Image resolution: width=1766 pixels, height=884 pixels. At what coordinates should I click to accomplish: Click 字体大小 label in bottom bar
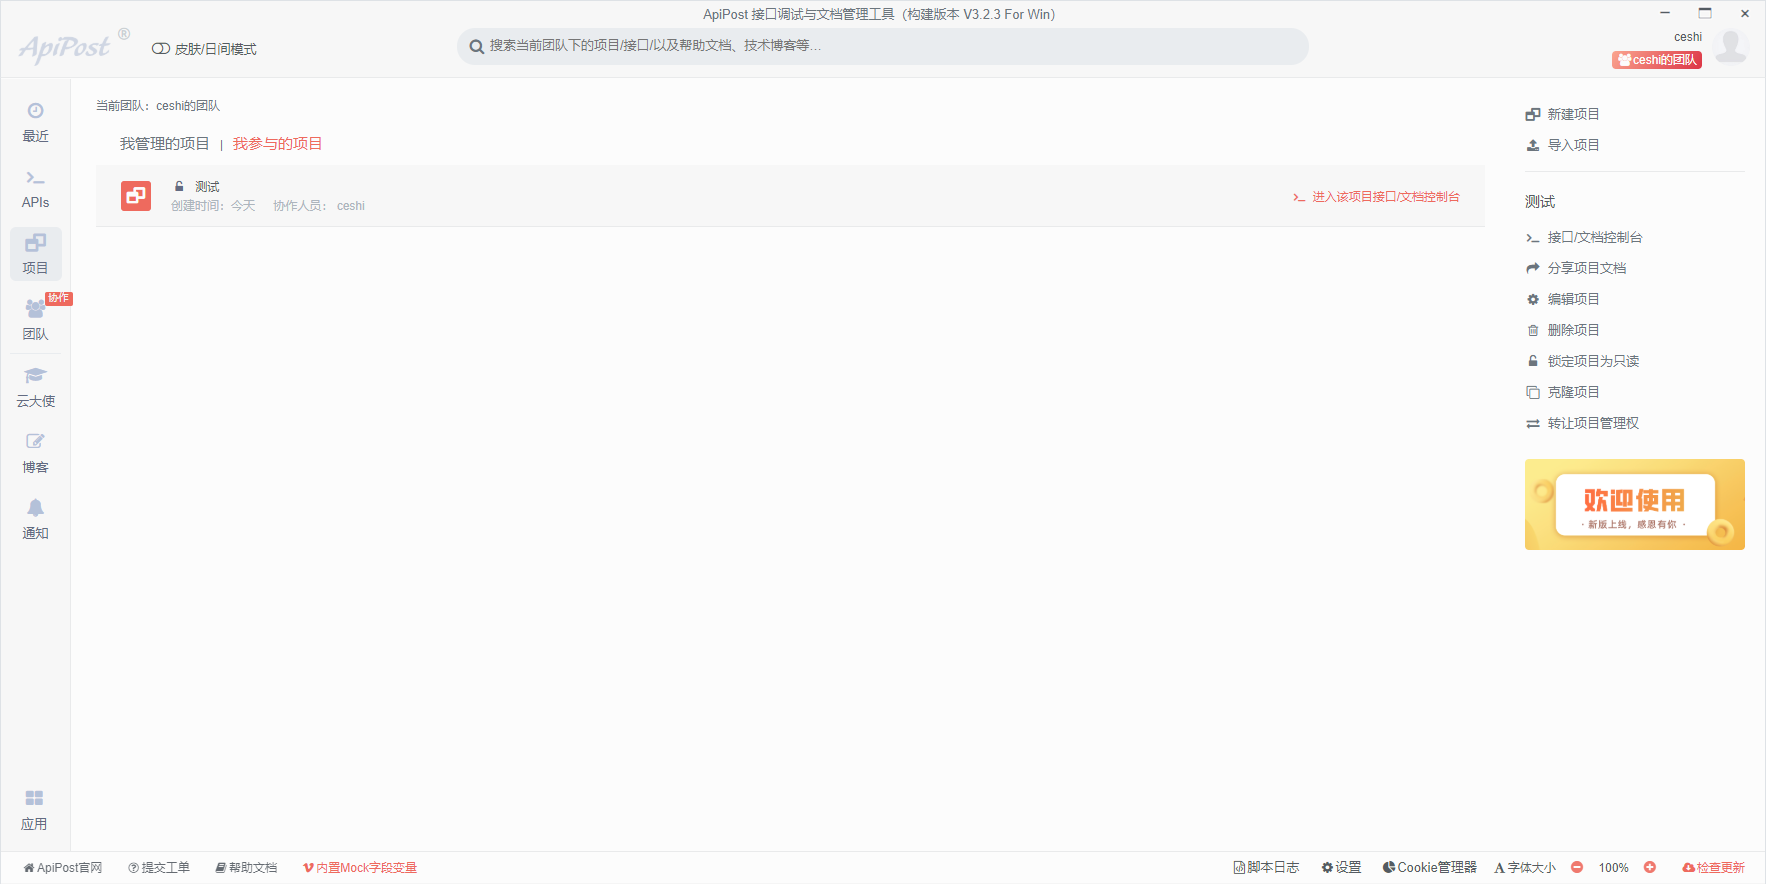tap(1525, 868)
